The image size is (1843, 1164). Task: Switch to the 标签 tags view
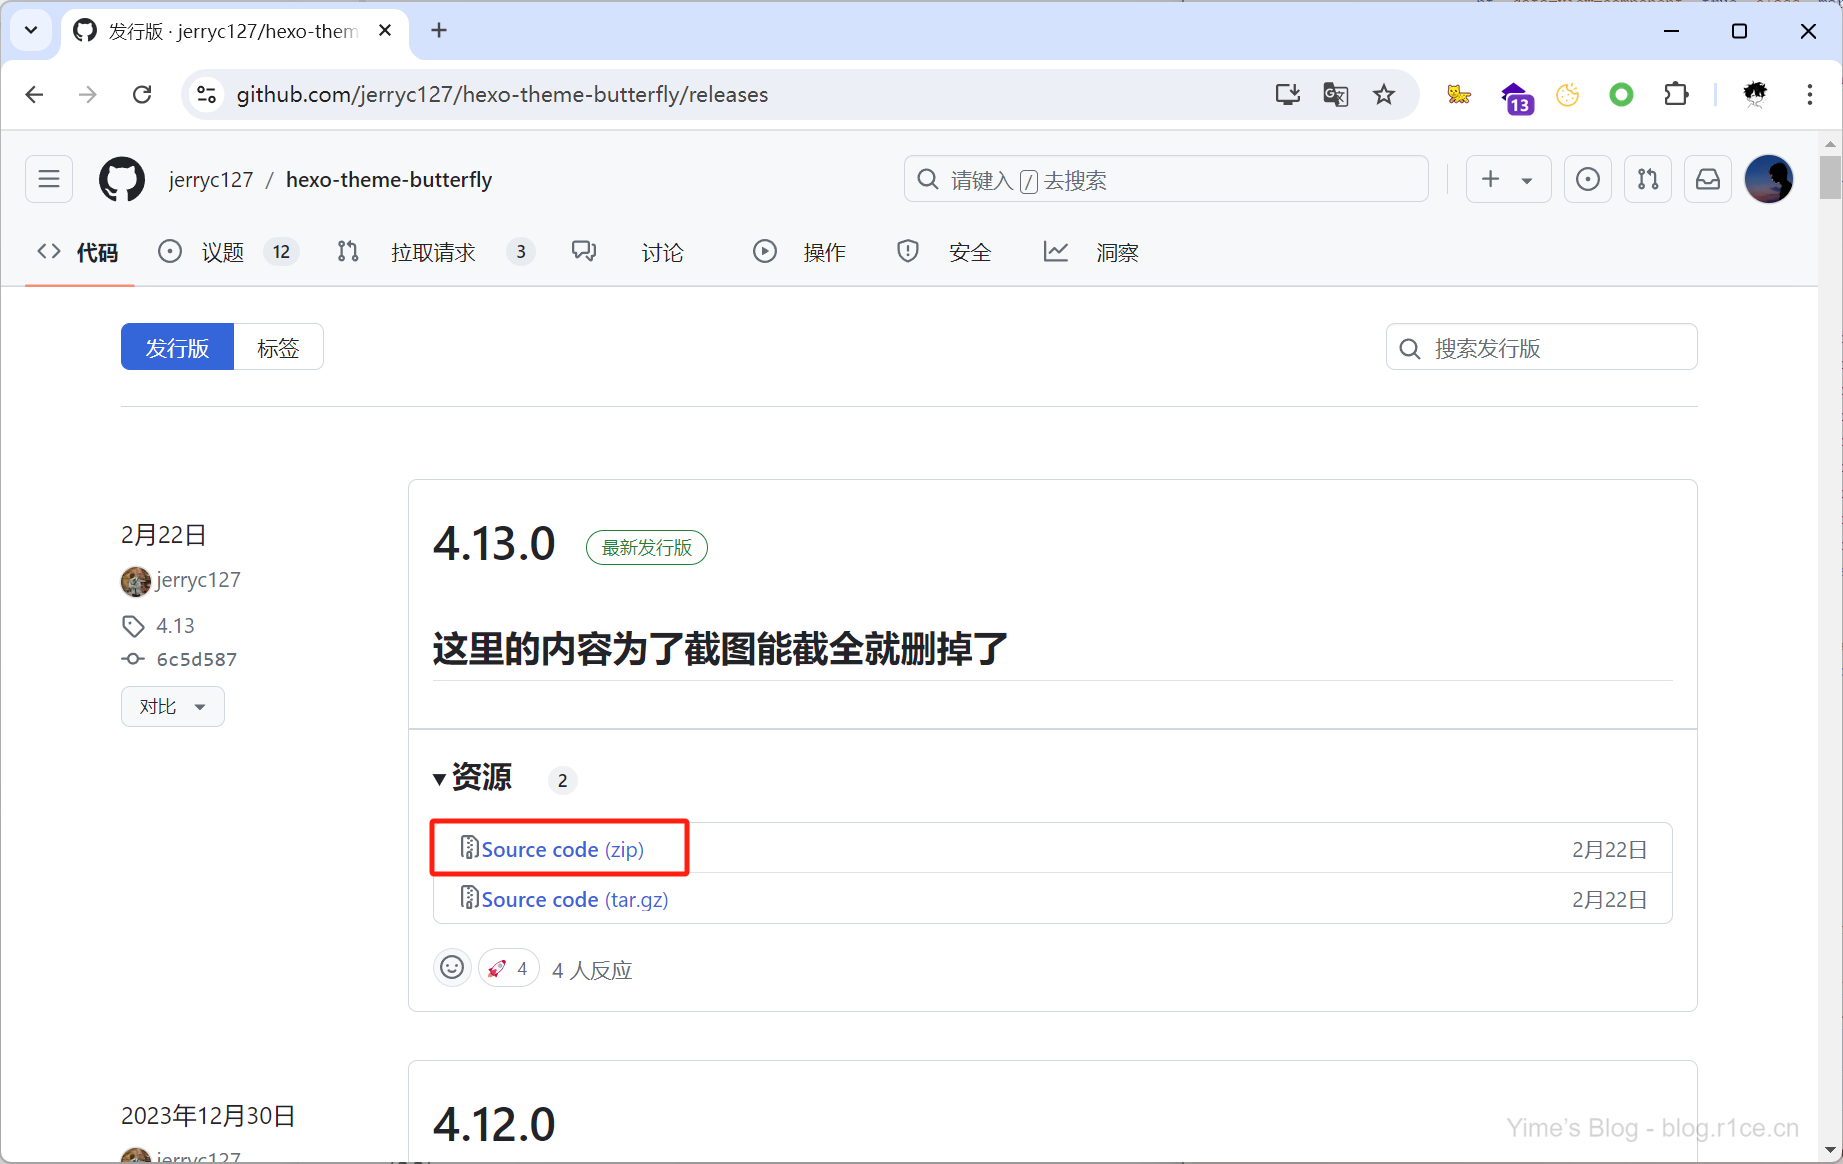278,348
